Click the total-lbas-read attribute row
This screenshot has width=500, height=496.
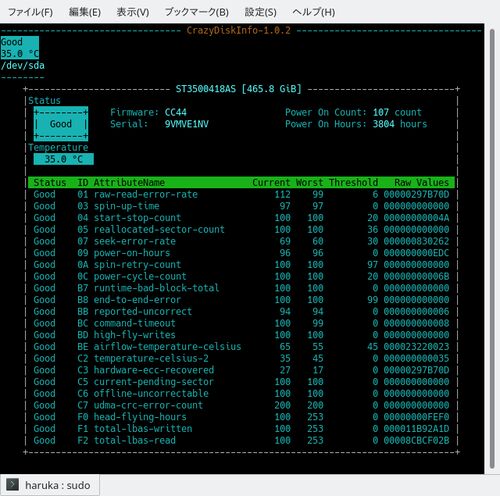click(241, 440)
